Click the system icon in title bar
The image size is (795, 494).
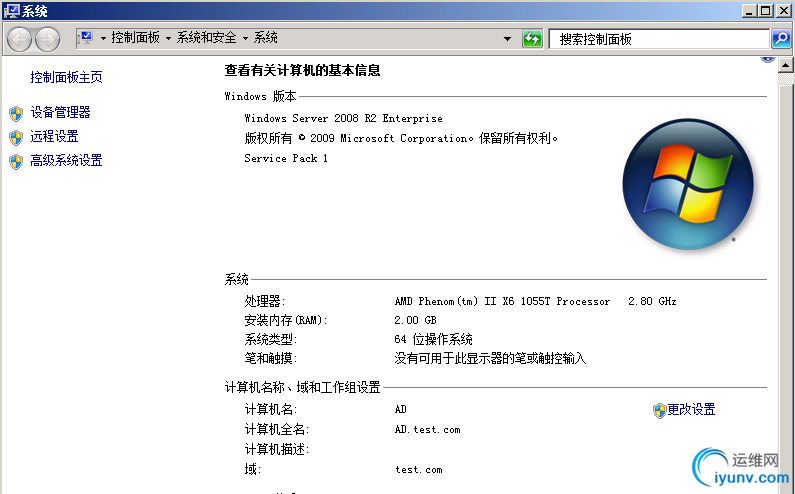(x=11, y=10)
